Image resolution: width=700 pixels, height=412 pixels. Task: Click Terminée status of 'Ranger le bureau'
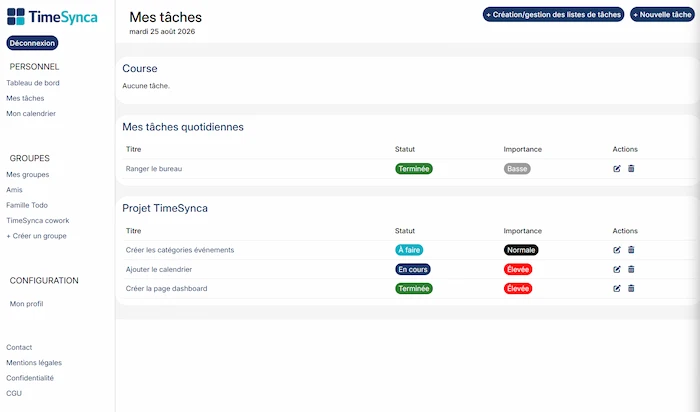(x=414, y=169)
